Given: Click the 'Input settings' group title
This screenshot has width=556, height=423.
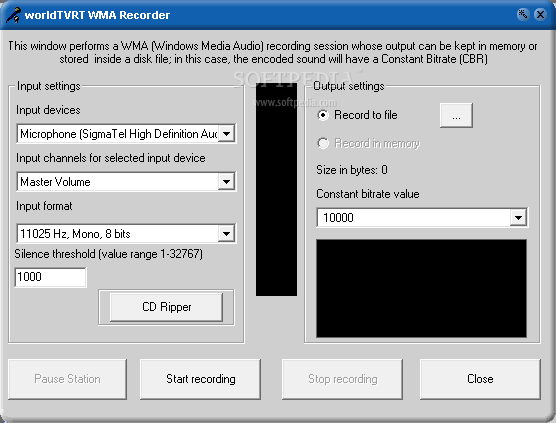Looking at the screenshot, I should tap(49, 86).
